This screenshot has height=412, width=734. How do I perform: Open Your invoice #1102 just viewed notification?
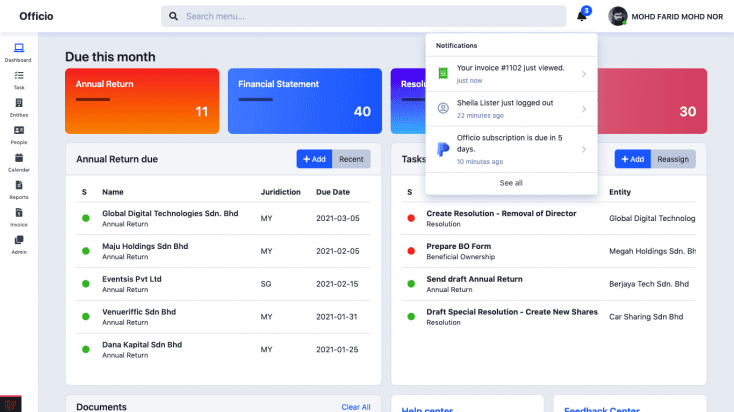[511, 74]
